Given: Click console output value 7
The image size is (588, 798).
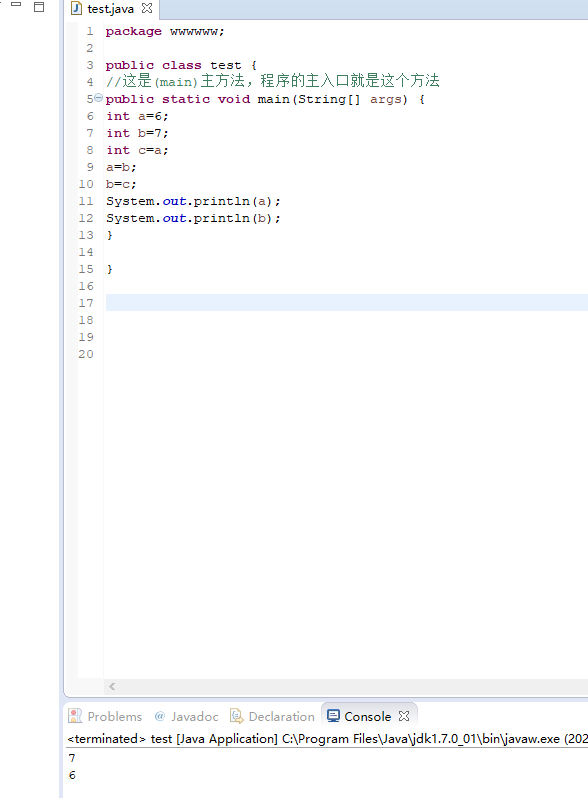Looking at the screenshot, I should pos(72,758).
